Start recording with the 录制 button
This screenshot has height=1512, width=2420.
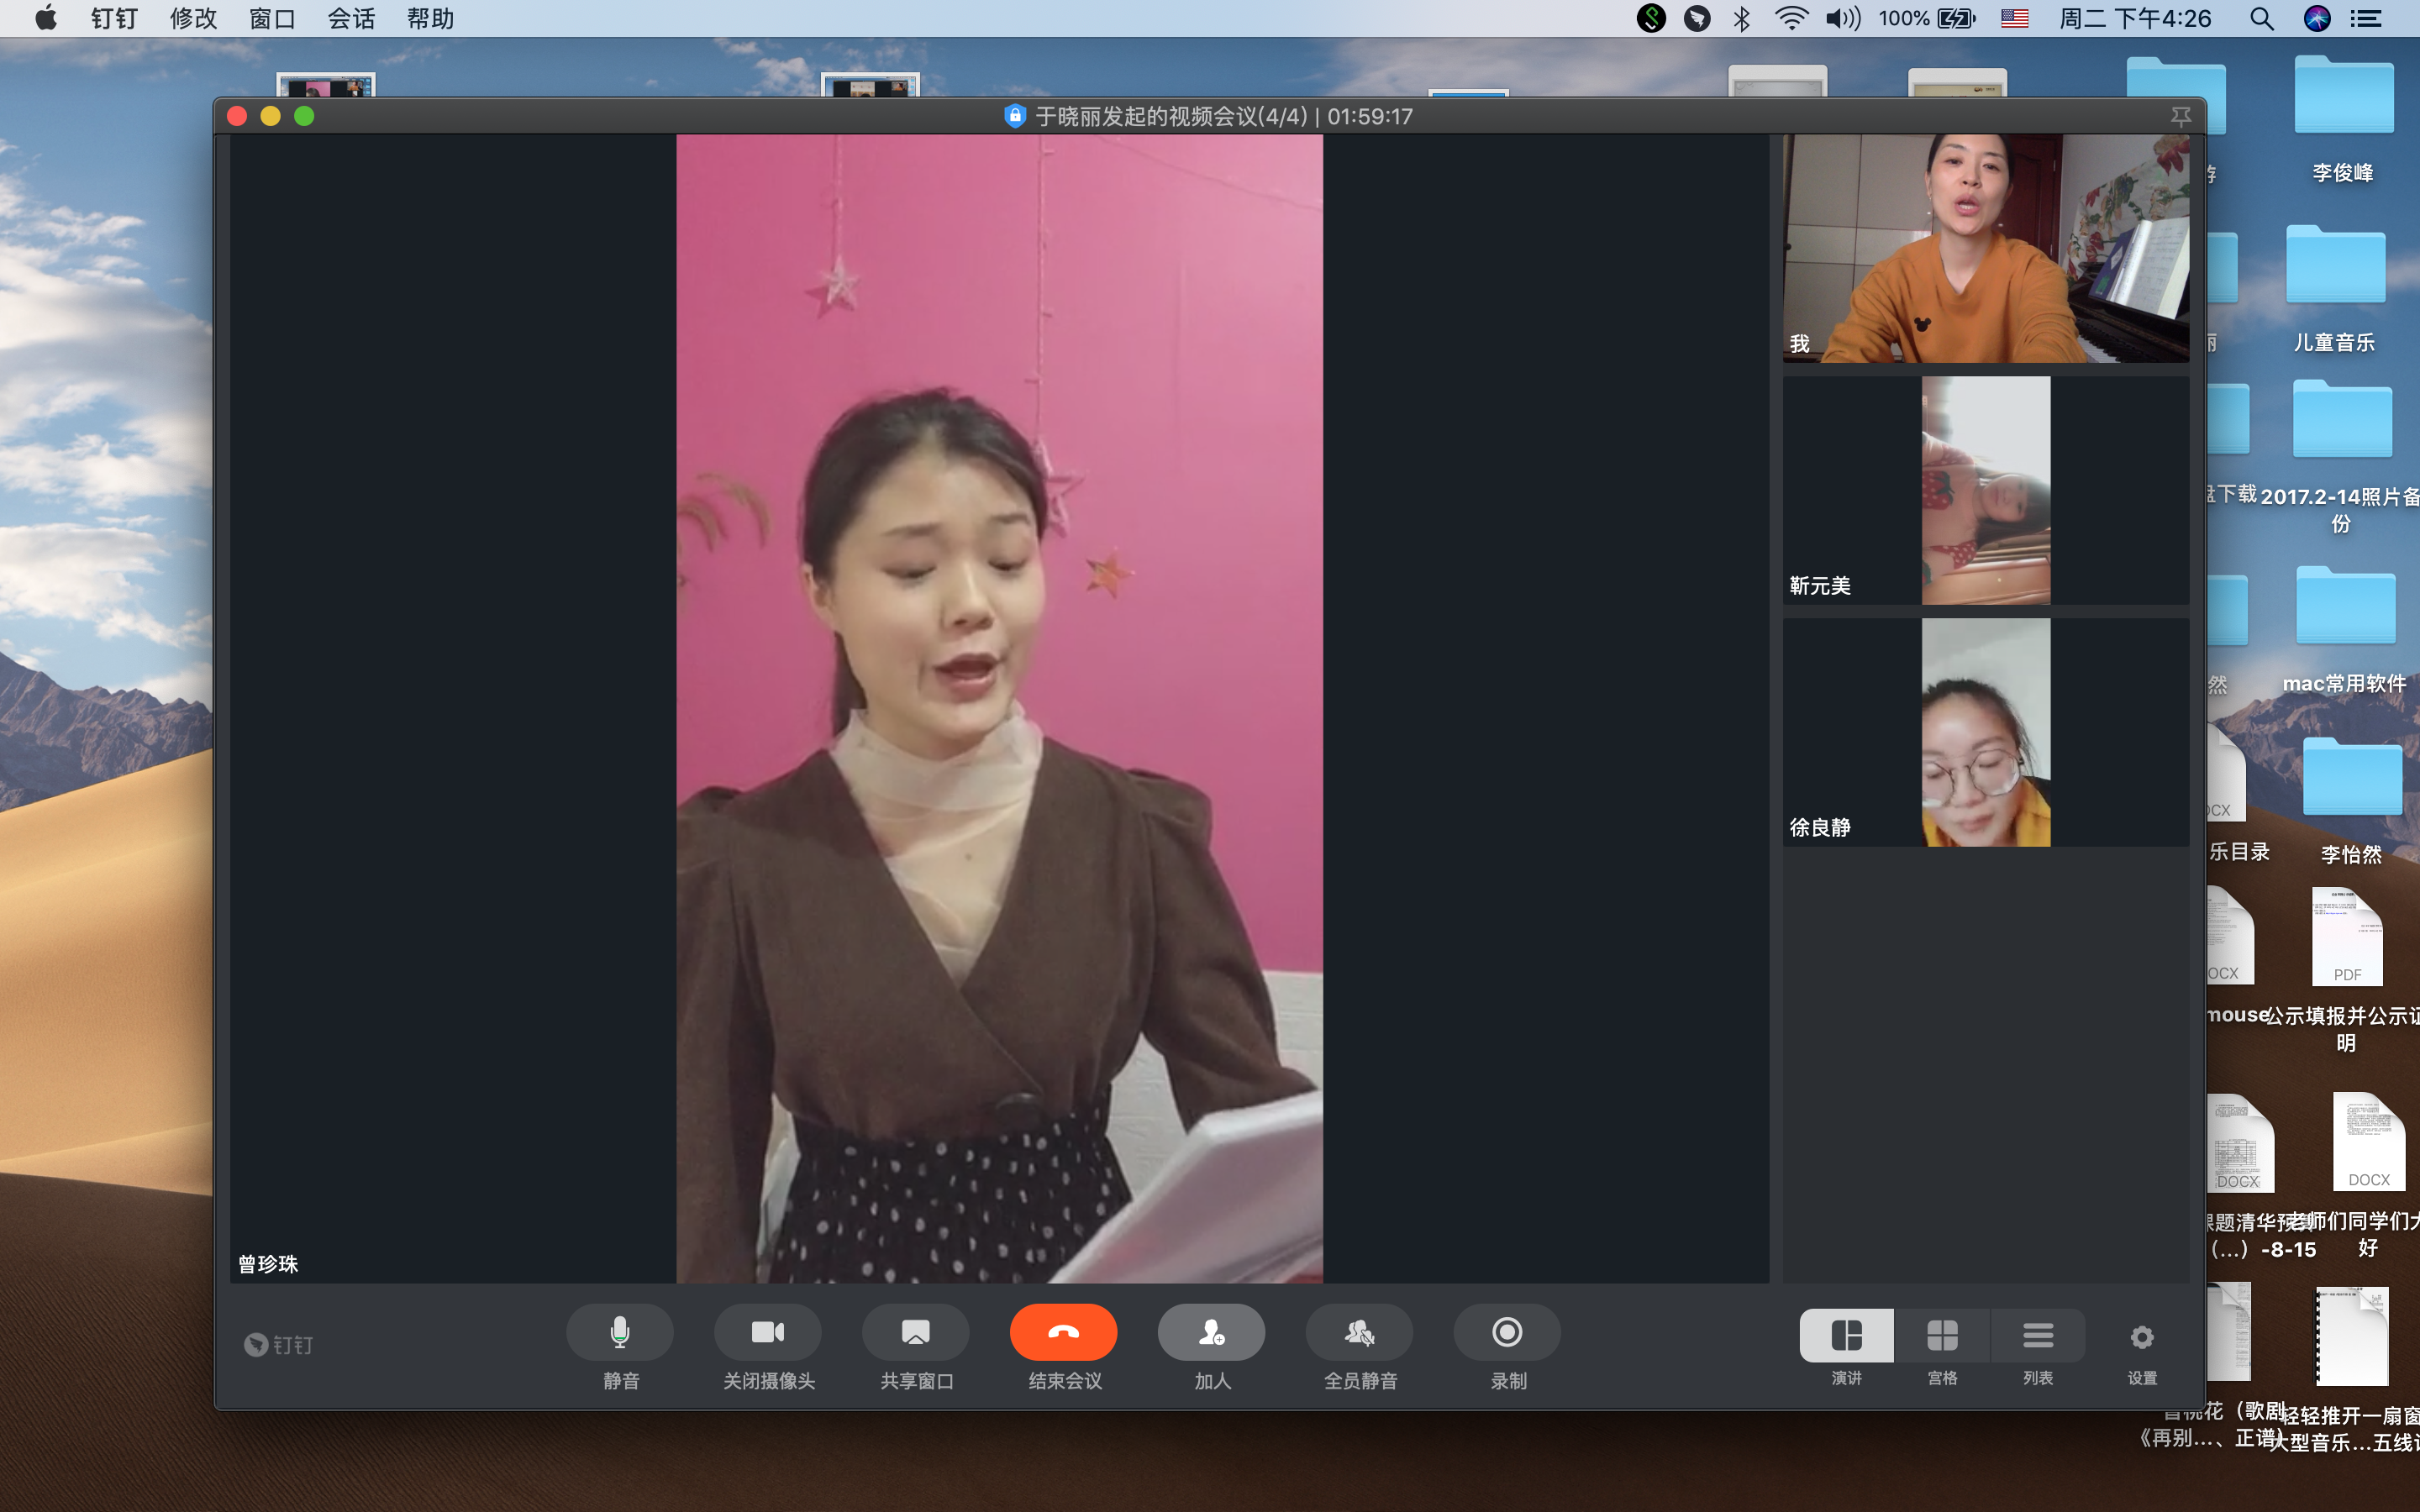(x=1507, y=1332)
